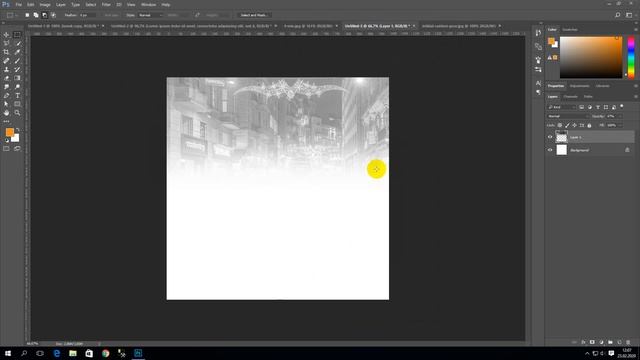
Task: Open the Layer menu
Action: click(60, 4)
